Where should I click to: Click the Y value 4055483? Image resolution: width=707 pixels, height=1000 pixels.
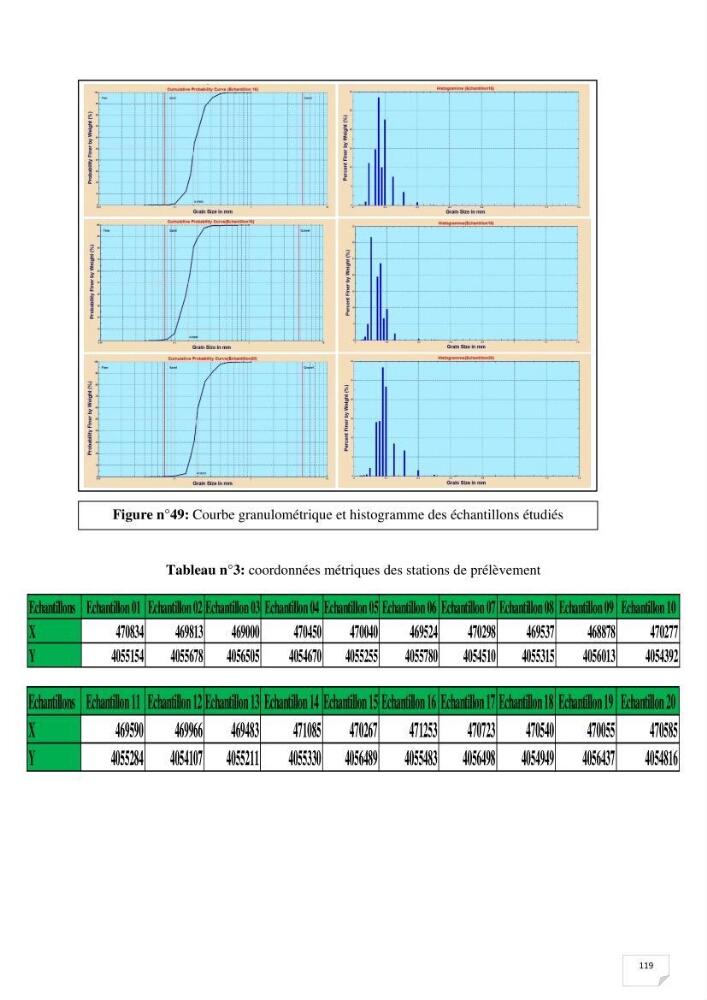pos(421,758)
